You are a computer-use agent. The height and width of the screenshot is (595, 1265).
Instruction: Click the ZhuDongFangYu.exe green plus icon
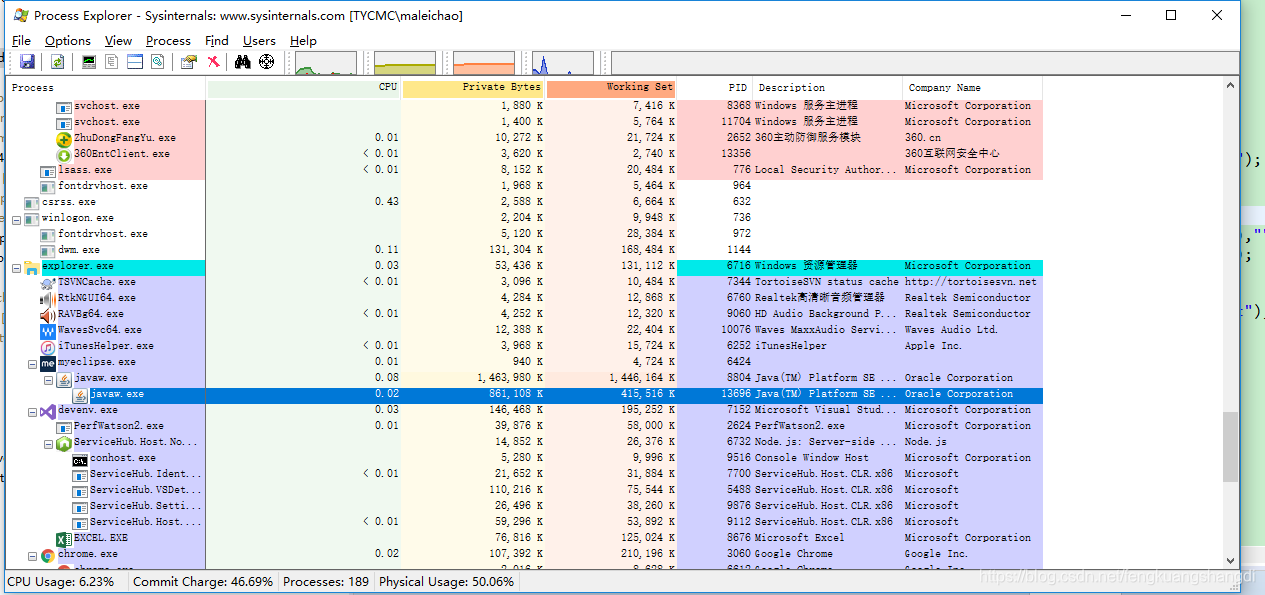tap(64, 138)
